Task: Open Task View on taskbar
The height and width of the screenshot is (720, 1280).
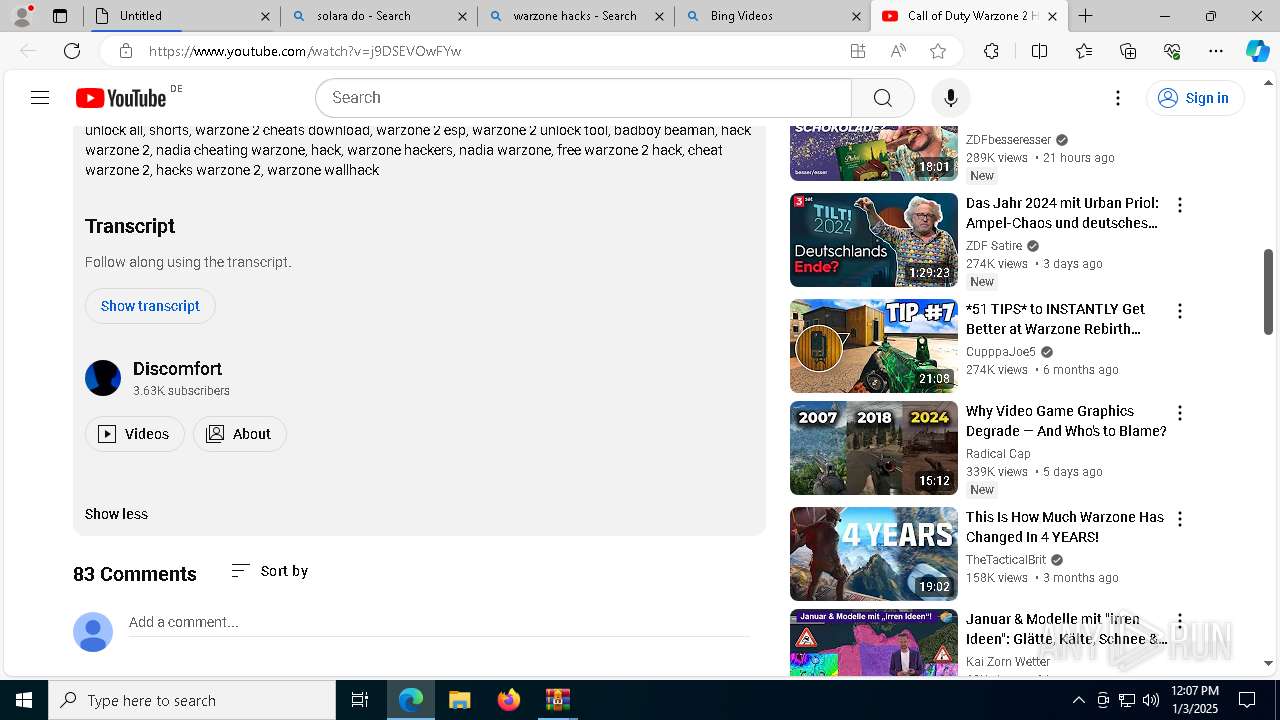Action: tap(360, 700)
